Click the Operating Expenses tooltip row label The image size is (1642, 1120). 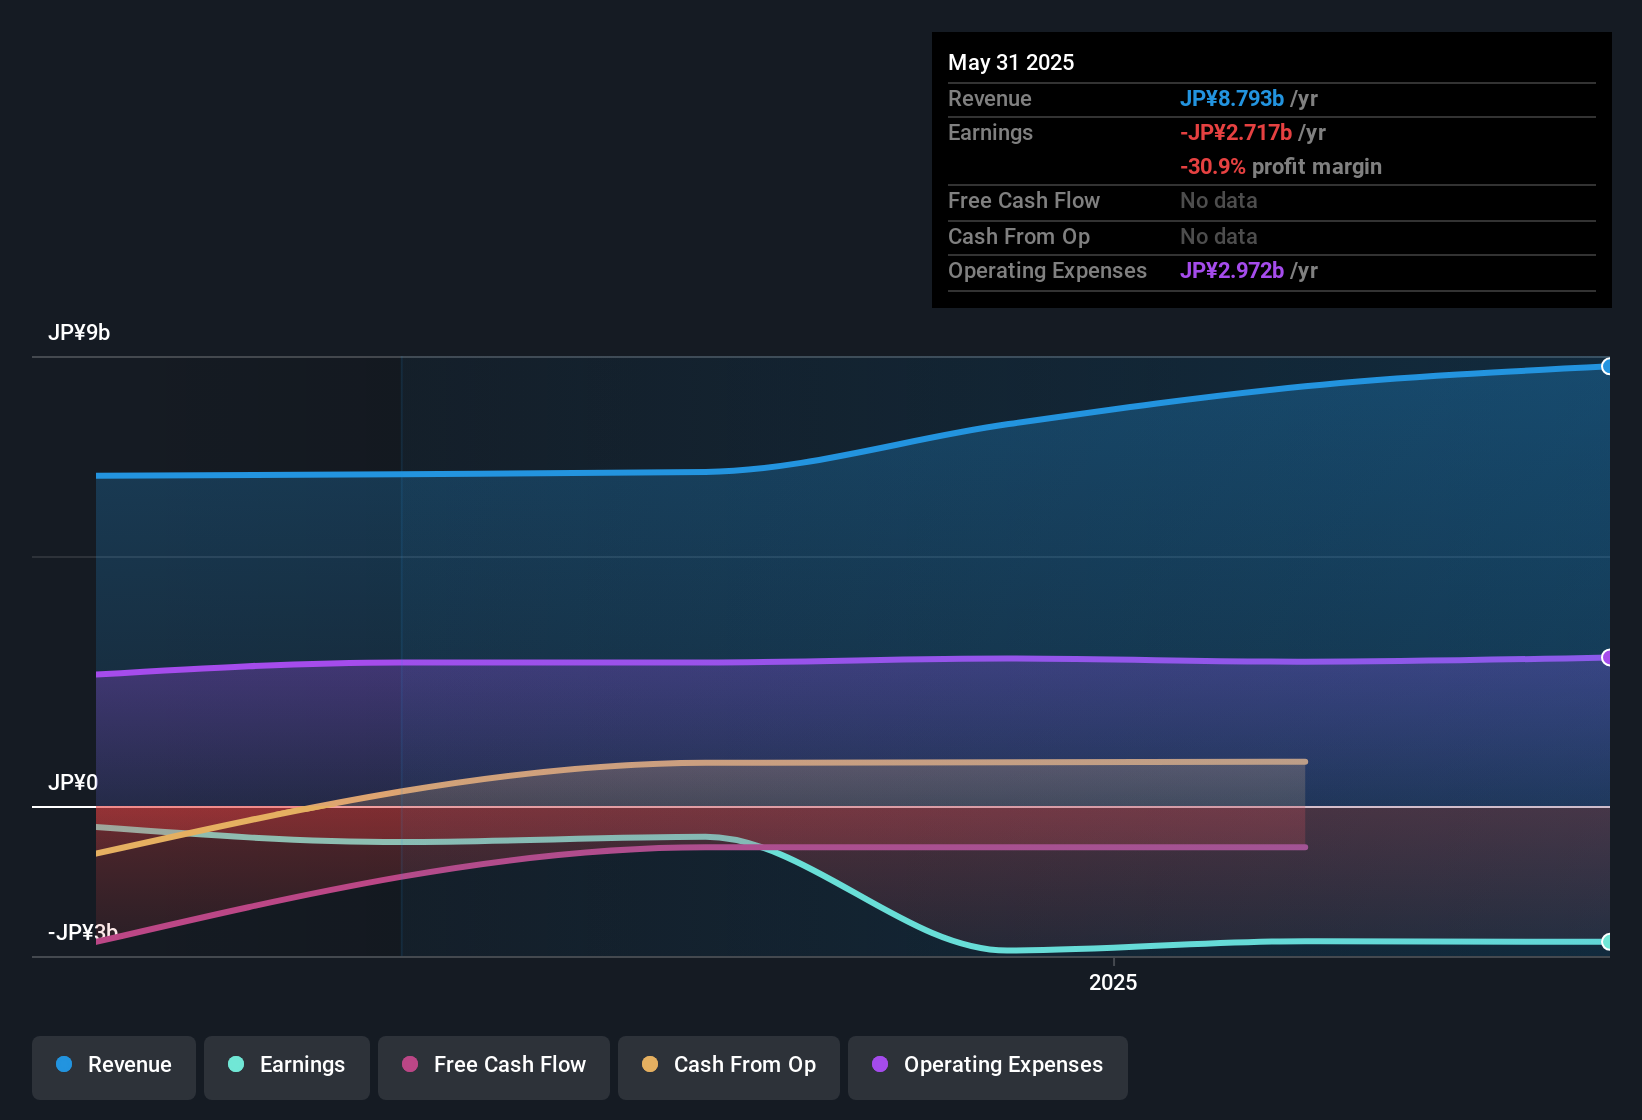(1047, 270)
